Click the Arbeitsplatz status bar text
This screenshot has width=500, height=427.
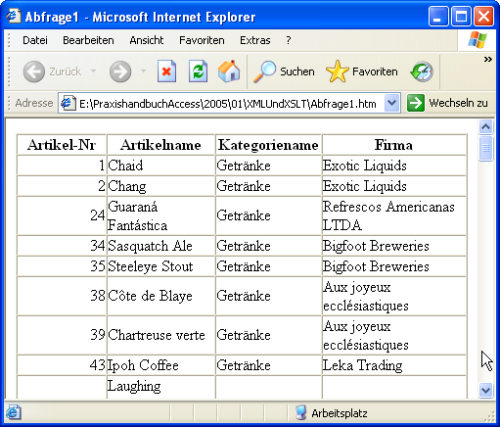click(x=339, y=413)
